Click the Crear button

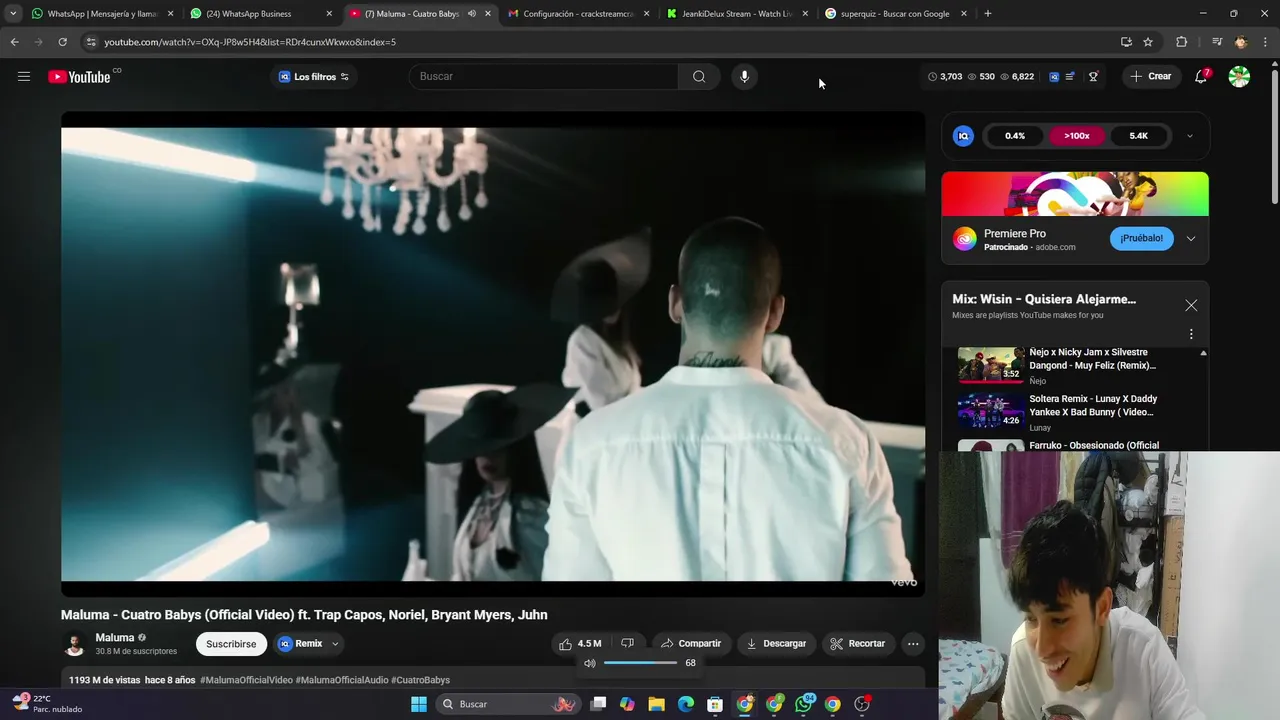[1150, 76]
